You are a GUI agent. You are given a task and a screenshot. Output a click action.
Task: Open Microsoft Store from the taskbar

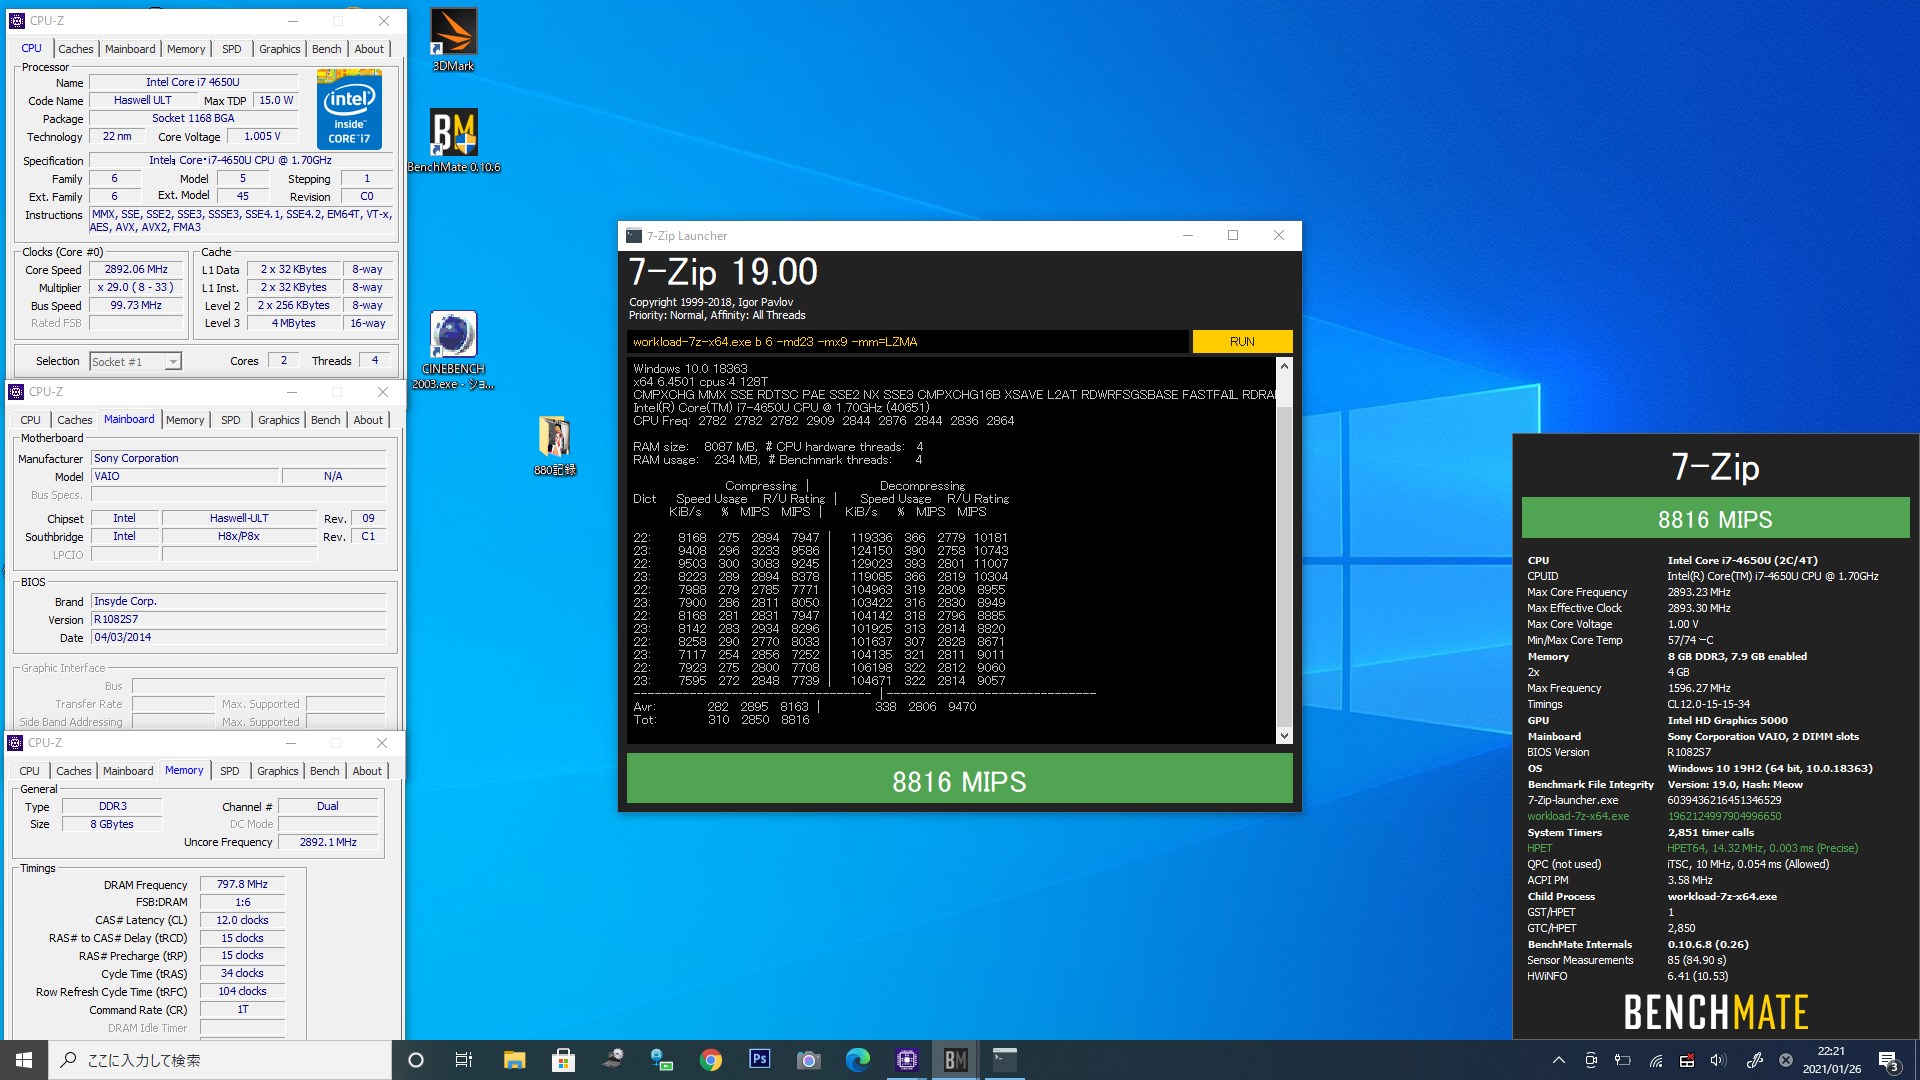click(563, 1060)
